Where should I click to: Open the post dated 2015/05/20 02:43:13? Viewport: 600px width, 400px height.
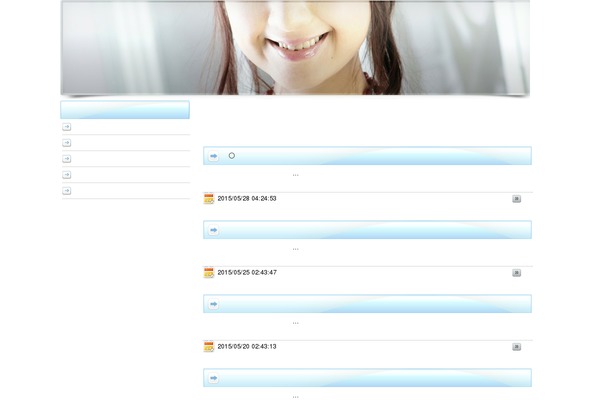coord(247,346)
